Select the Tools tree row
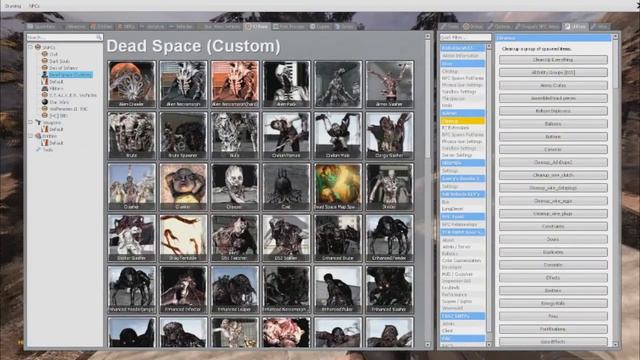640x360 pixels. [48, 149]
